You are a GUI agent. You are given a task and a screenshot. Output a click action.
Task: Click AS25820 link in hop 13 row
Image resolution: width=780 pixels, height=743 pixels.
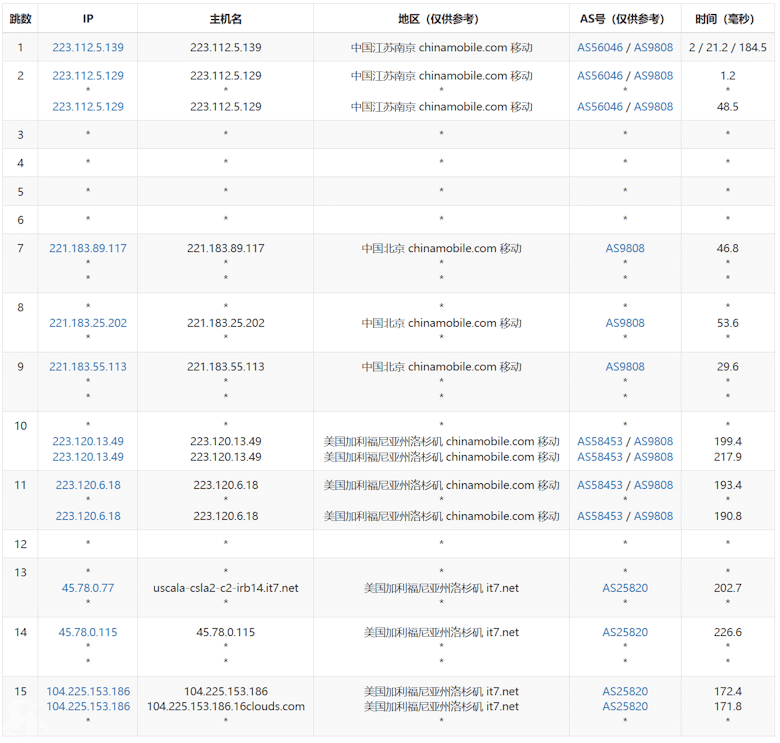(x=625, y=588)
